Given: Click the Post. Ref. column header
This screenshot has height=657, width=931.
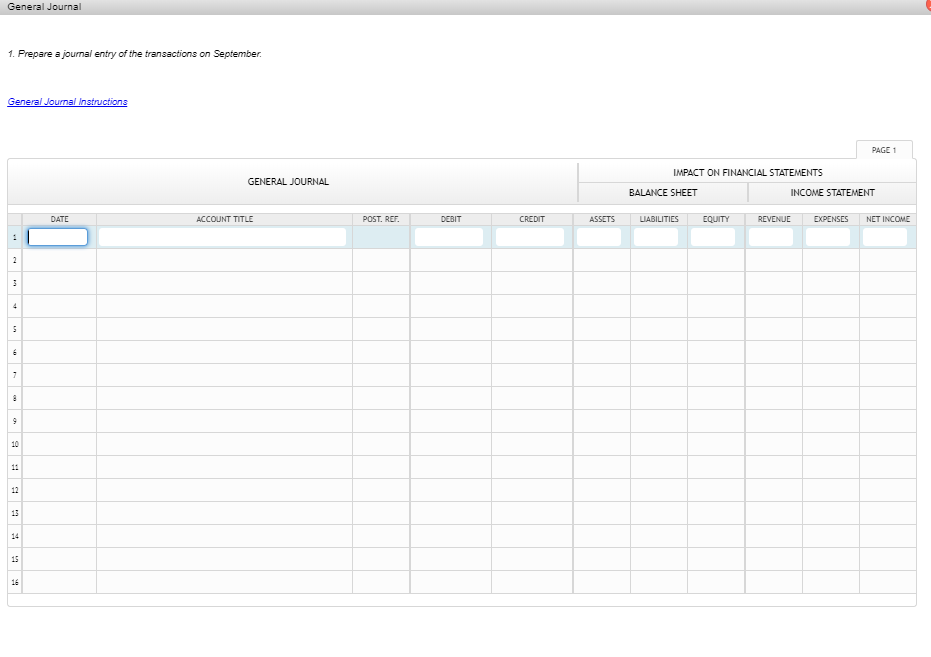Looking at the screenshot, I should click(x=380, y=219).
